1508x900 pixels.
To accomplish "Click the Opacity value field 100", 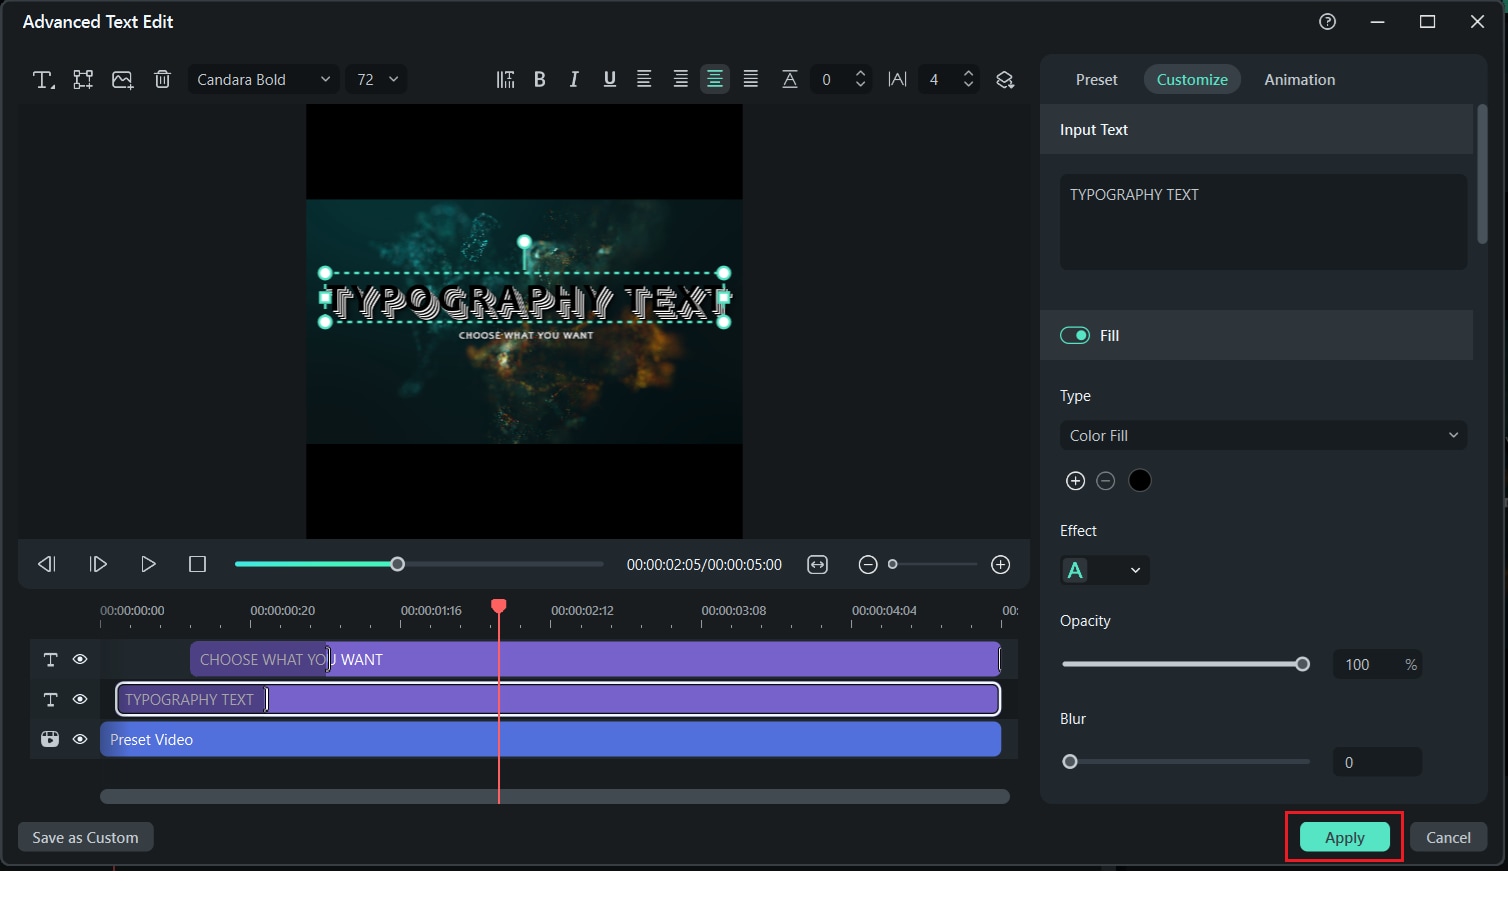I will click(x=1377, y=664).
